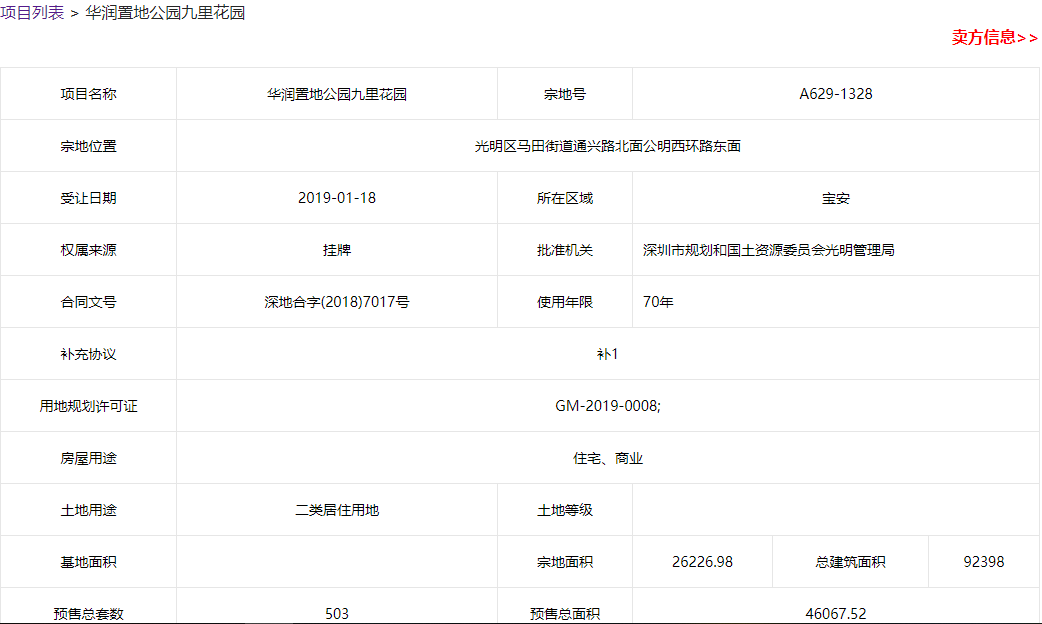Click the 补1 supplementary agreement entry
This screenshot has width=1042, height=624.
tap(607, 354)
